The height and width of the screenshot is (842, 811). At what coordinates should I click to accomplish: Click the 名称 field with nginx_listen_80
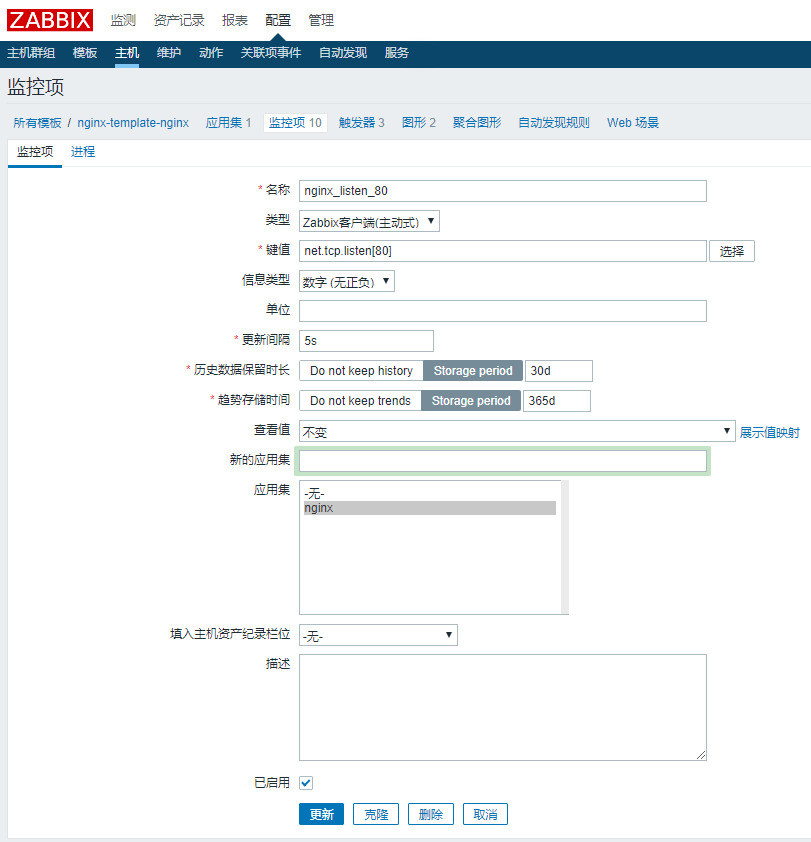(503, 191)
